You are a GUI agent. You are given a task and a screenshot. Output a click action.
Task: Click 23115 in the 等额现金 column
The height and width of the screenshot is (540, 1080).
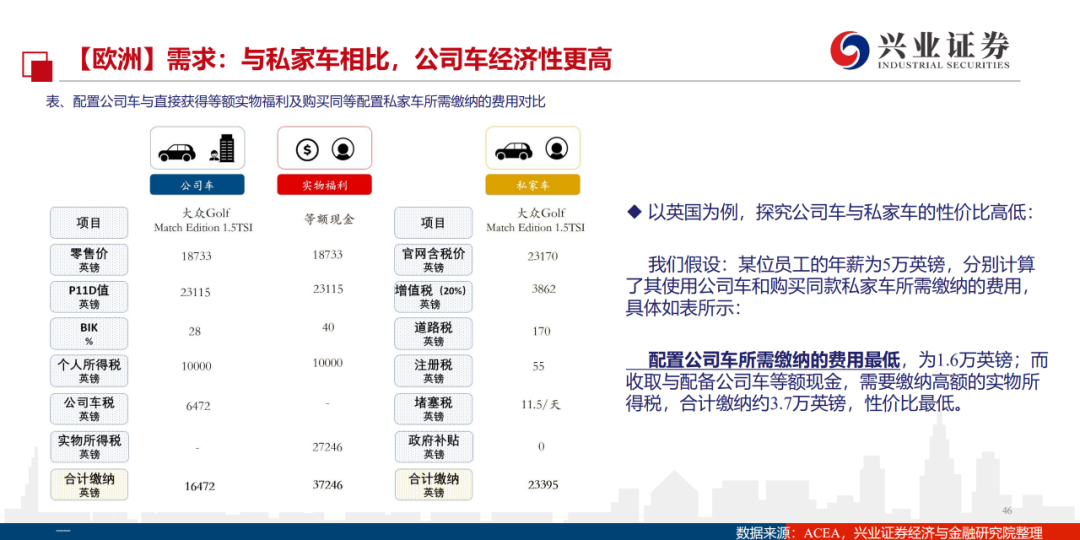click(328, 289)
